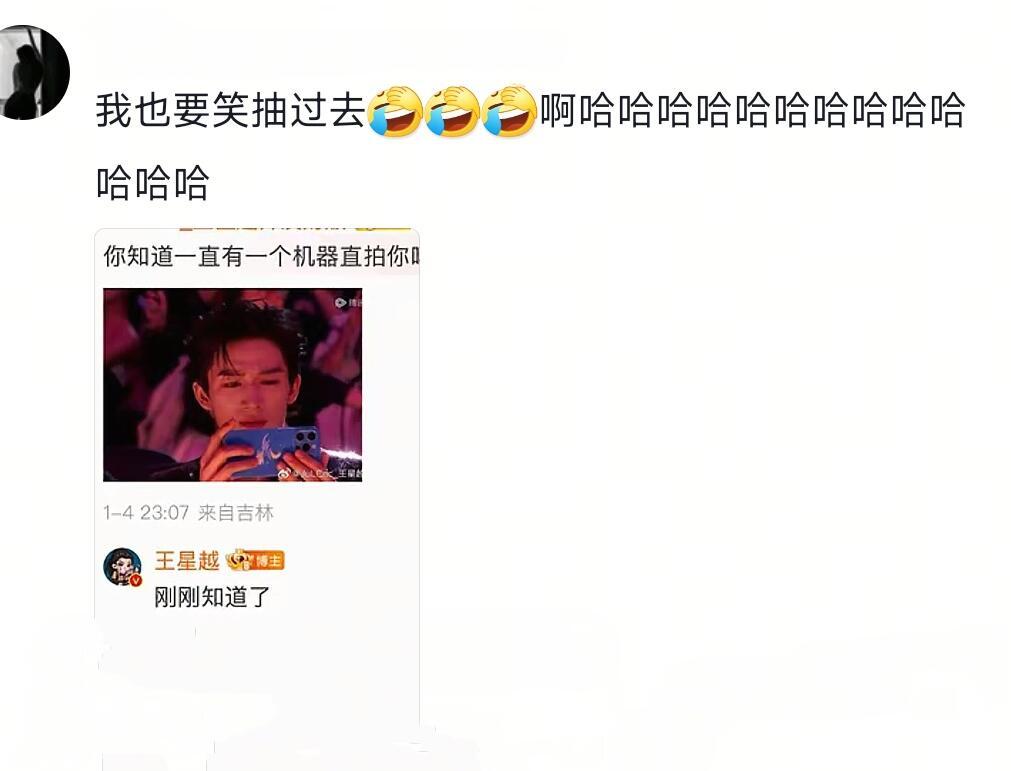
Task: Click the red verified V badge
Action: [135, 581]
